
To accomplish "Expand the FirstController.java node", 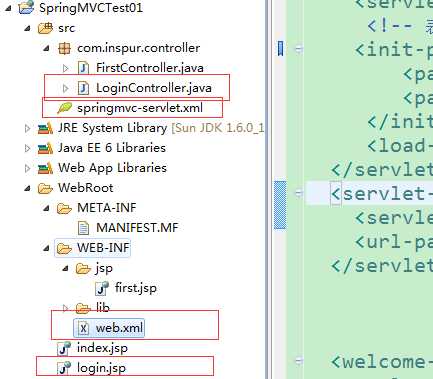I will pyautogui.click(x=66, y=68).
